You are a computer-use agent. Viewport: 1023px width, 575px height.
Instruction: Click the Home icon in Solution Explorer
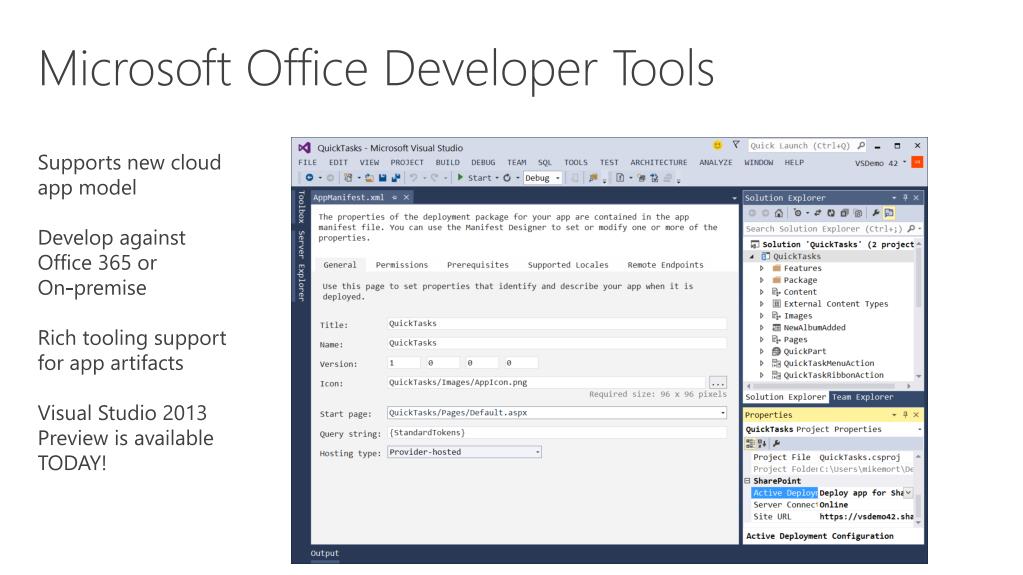779,213
